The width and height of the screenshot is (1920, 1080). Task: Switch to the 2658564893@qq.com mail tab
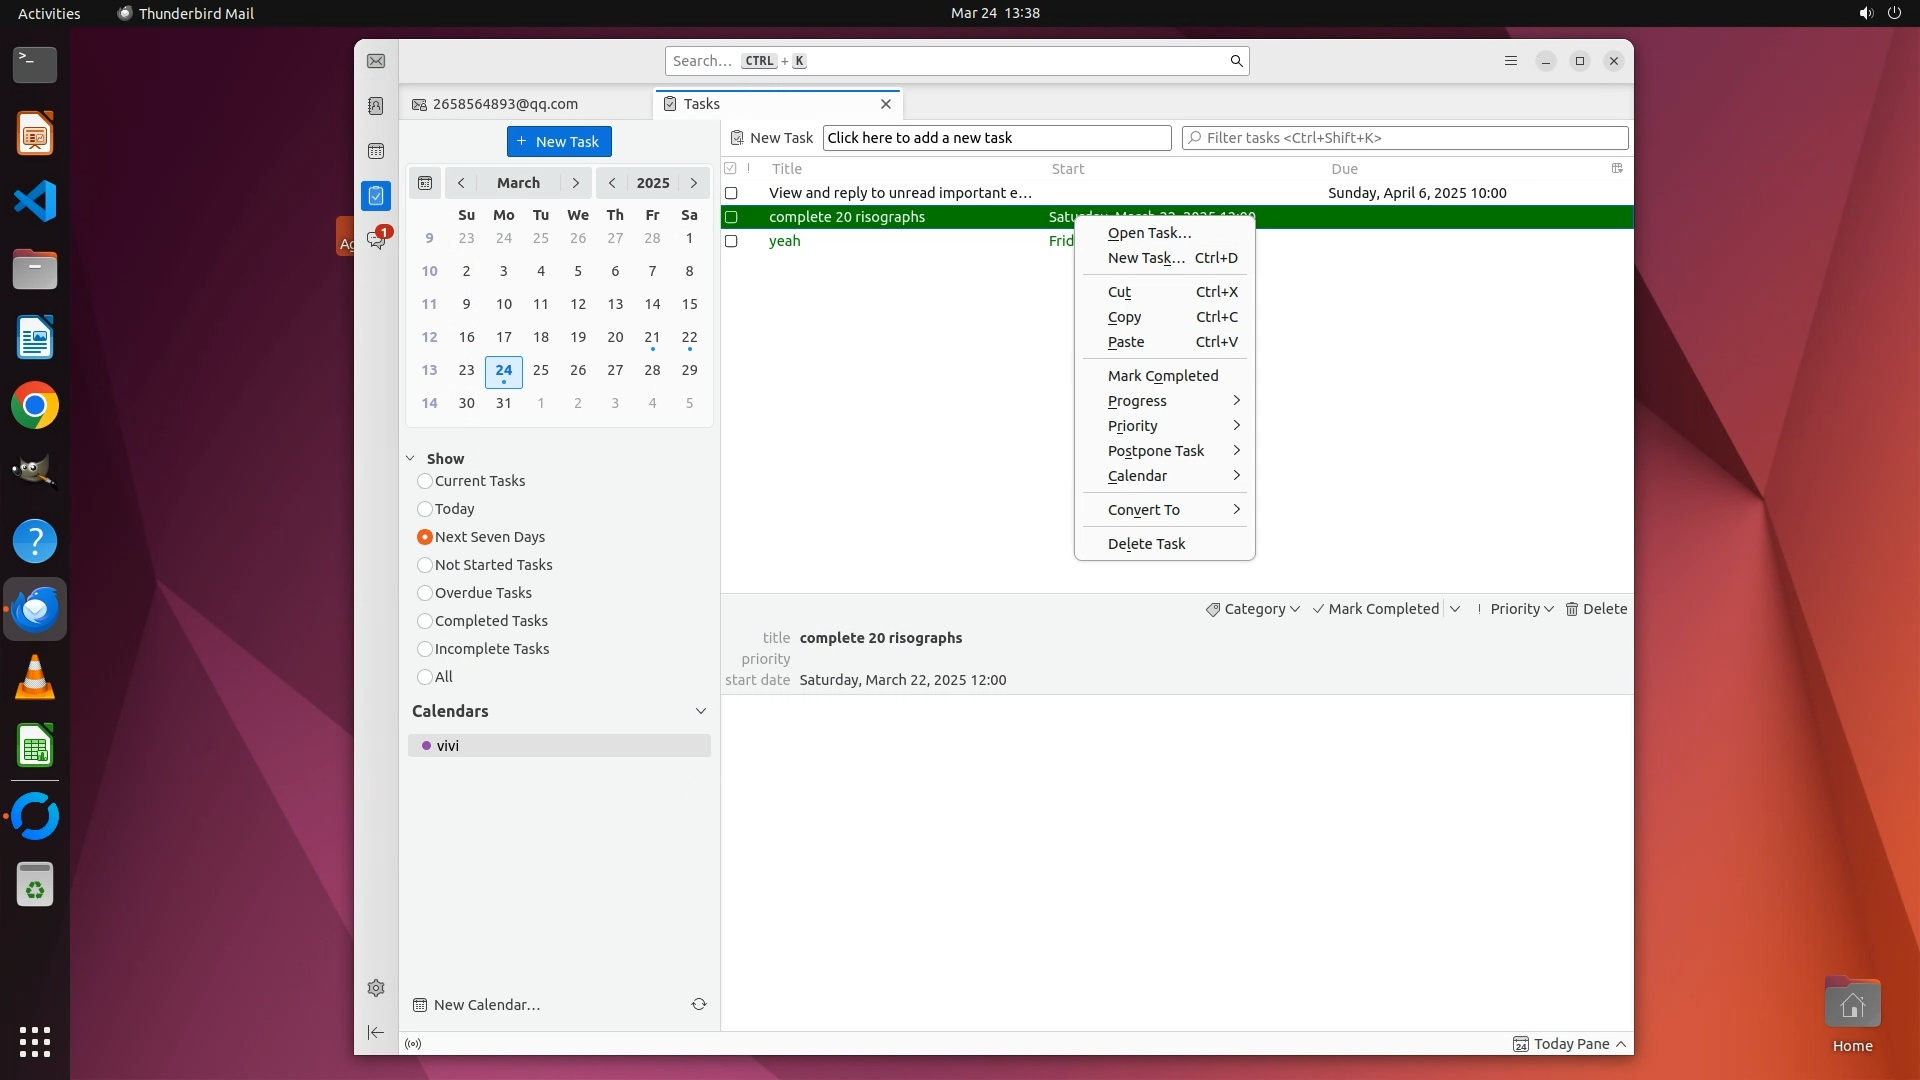click(x=505, y=104)
